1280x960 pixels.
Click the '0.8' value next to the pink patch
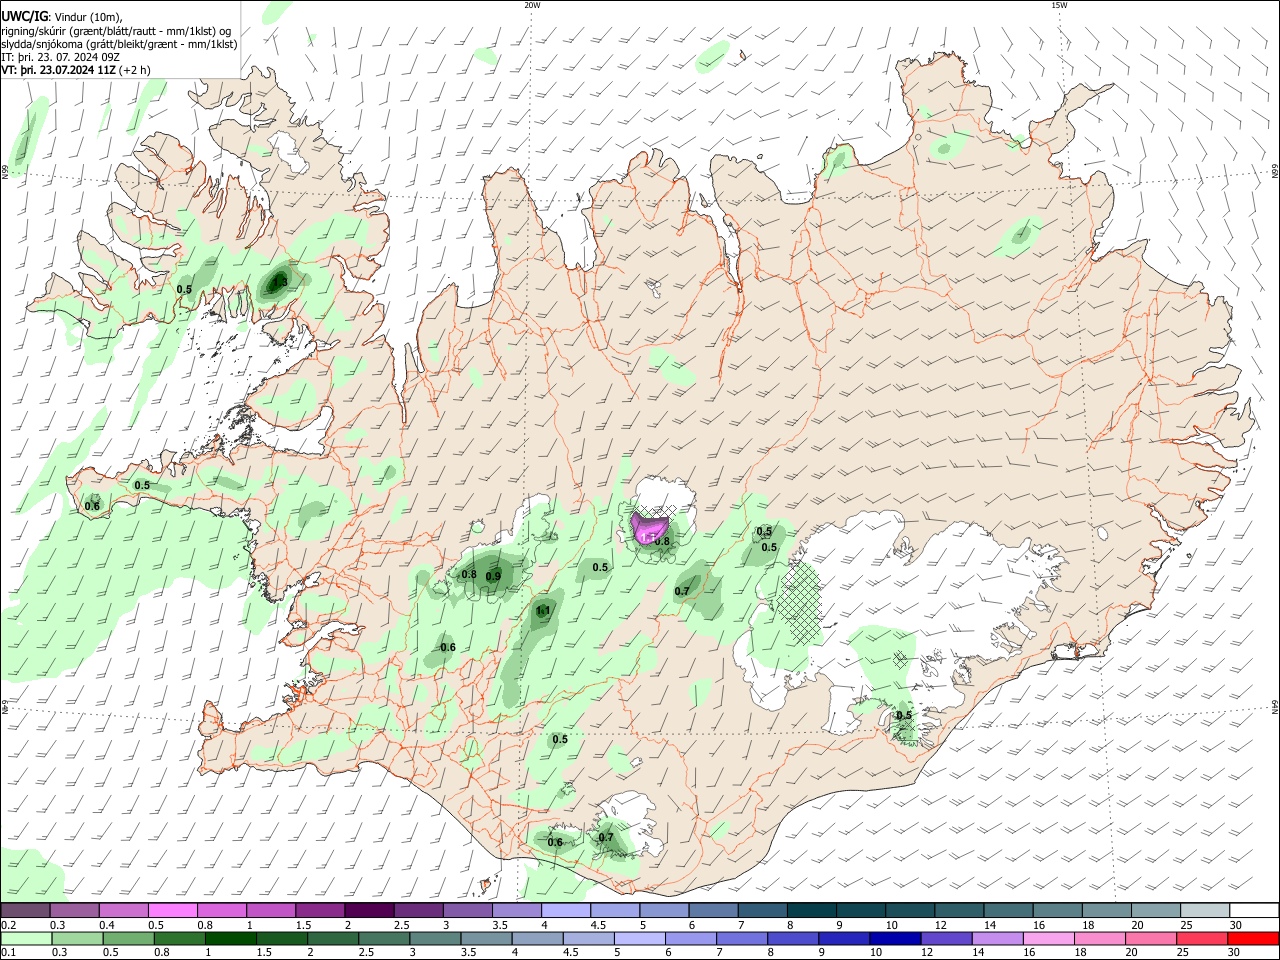pos(661,541)
